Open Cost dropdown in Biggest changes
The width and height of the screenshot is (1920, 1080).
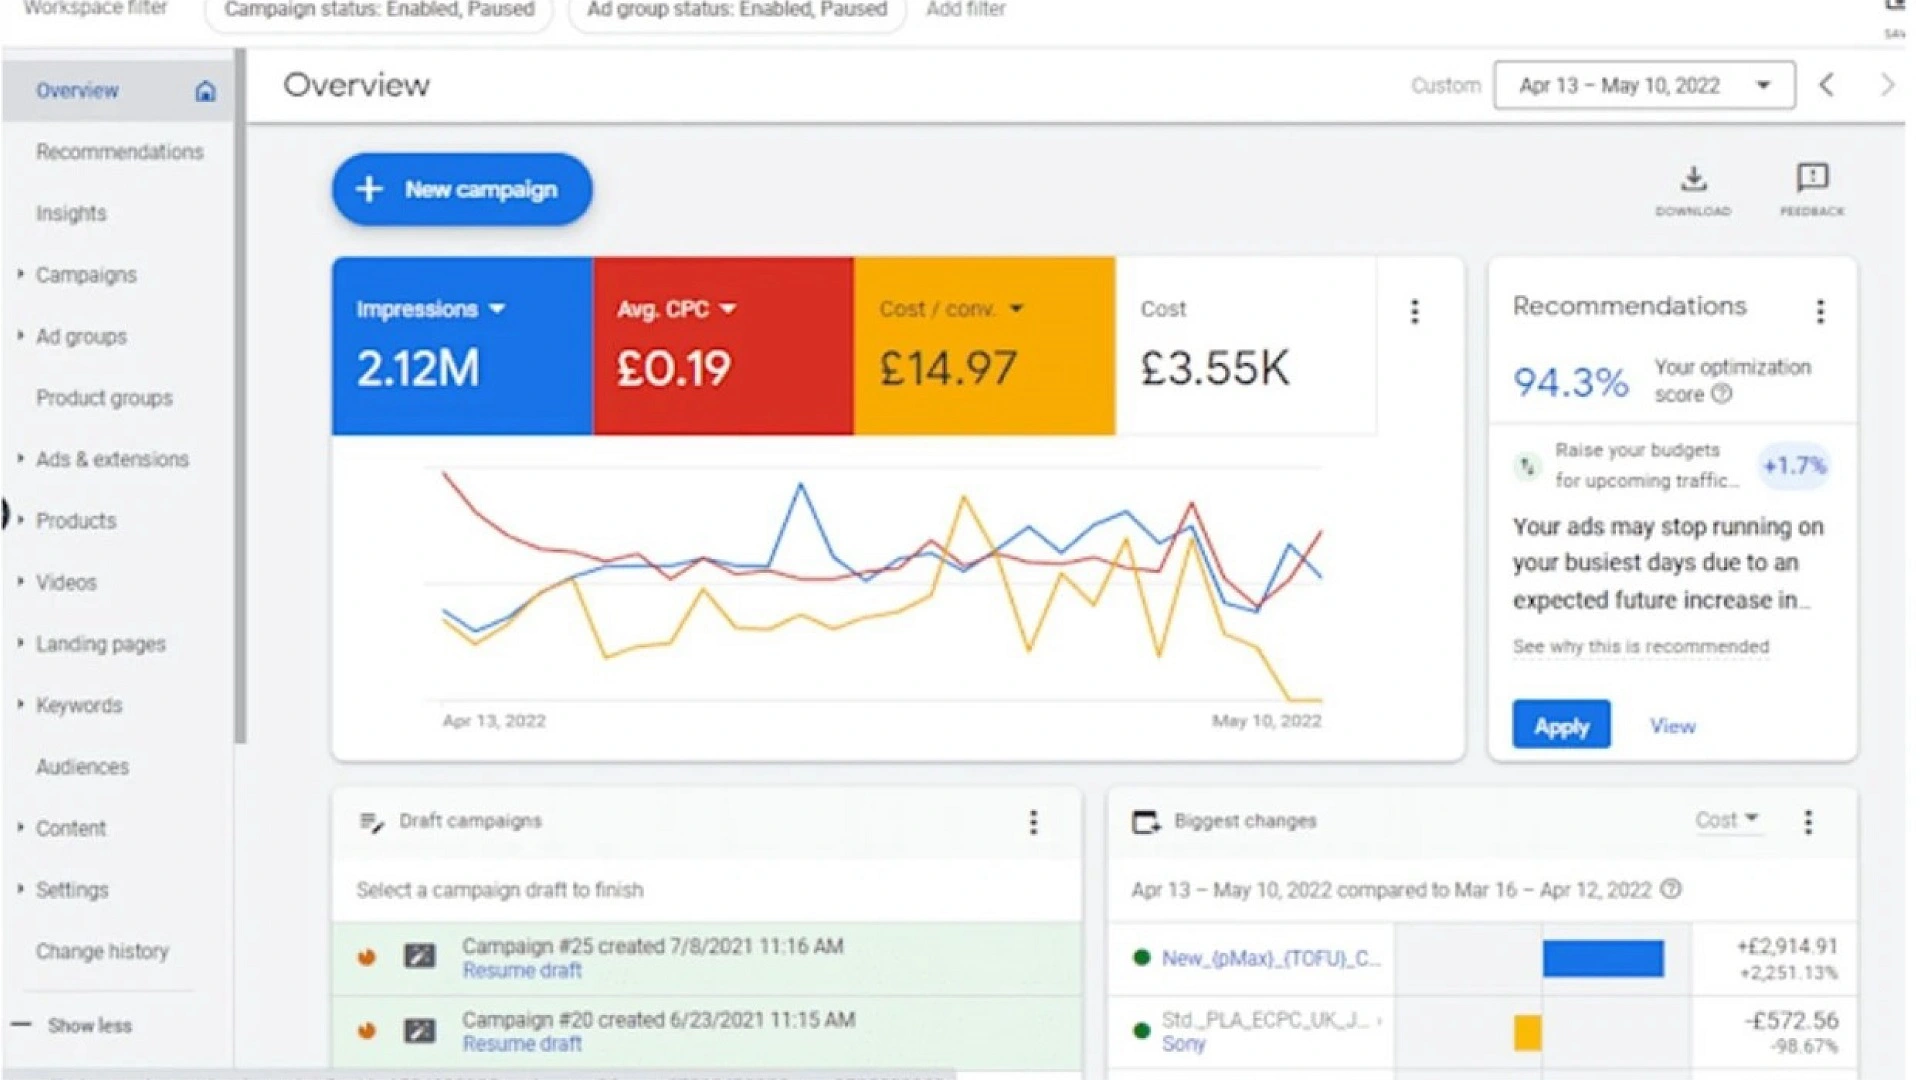tap(1726, 820)
